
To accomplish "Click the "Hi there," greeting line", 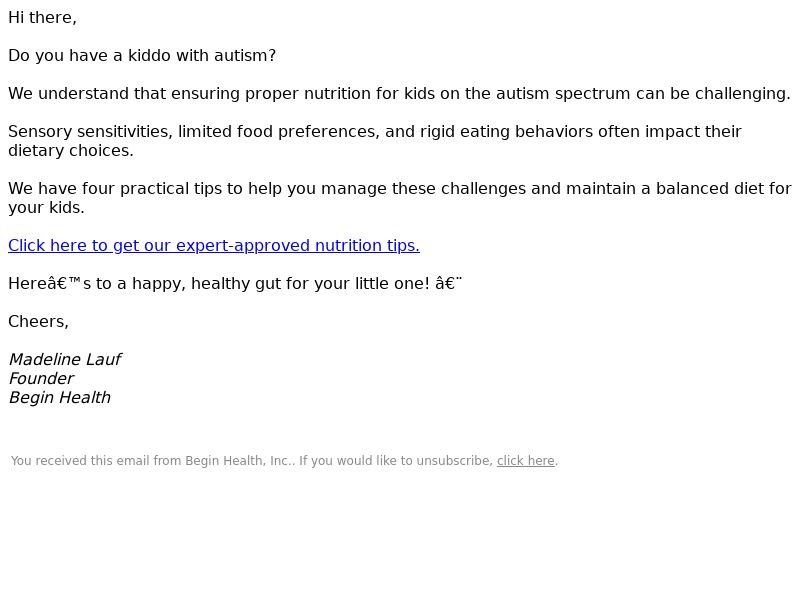I will click(x=42, y=17).
